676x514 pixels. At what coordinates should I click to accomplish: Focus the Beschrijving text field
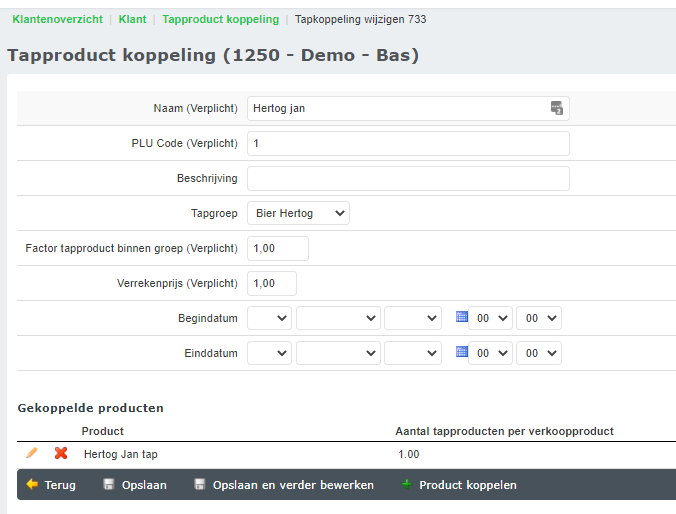tap(408, 178)
